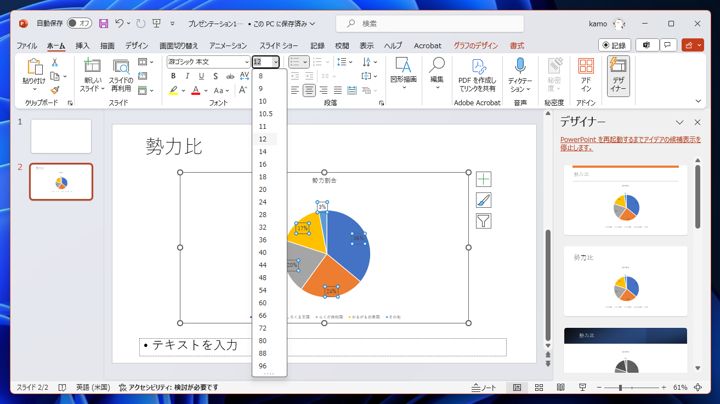The width and height of the screenshot is (720, 404).
Task: Click the Chart Styles brush button
Action: (x=484, y=200)
